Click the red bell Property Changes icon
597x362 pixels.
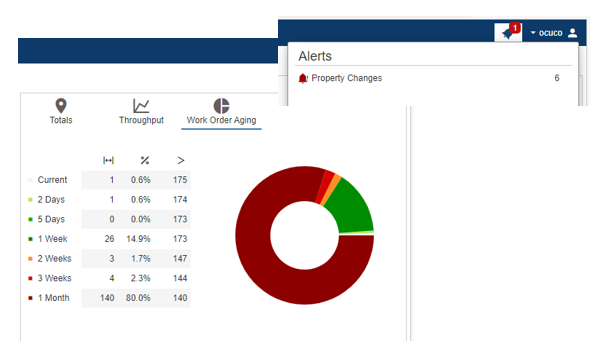[303, 78]
